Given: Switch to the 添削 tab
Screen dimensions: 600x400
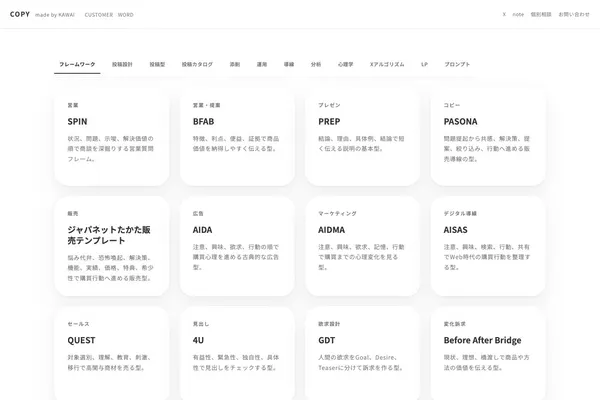Looking at the screenshot, I should [235, 64].
